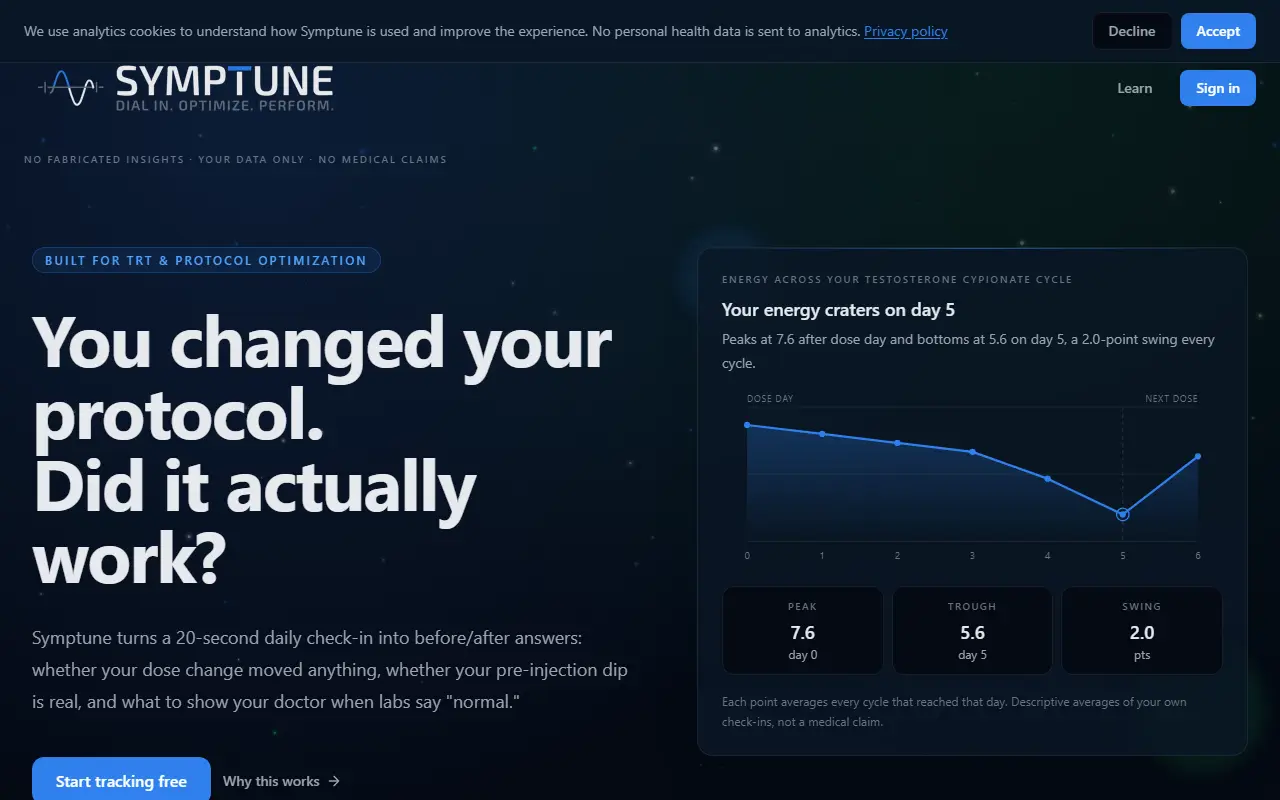Click the arrow beside Why this works
1280x800 pixels.
(334, 781)
